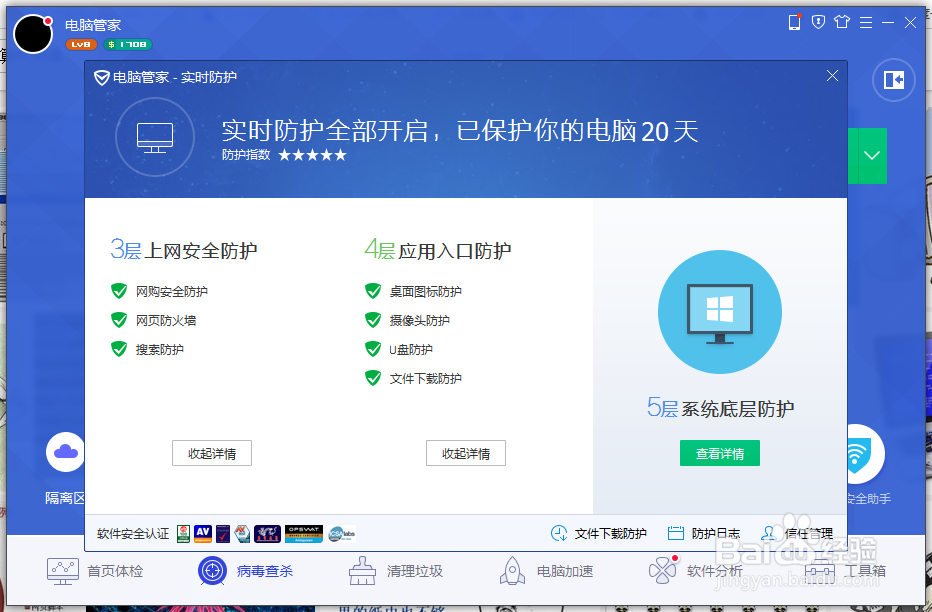
Task: Click the blue Windows monitor circle icon
Action: [x=720, y=312]
